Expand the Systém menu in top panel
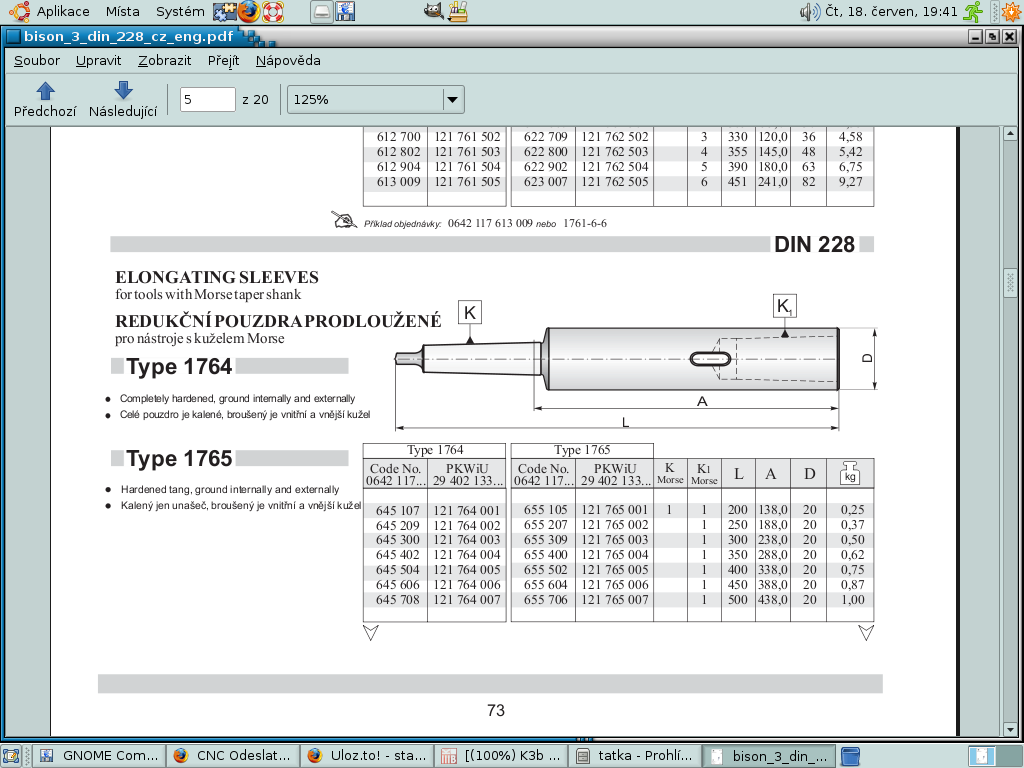The image size is (1024, 768). pos(181,12)
